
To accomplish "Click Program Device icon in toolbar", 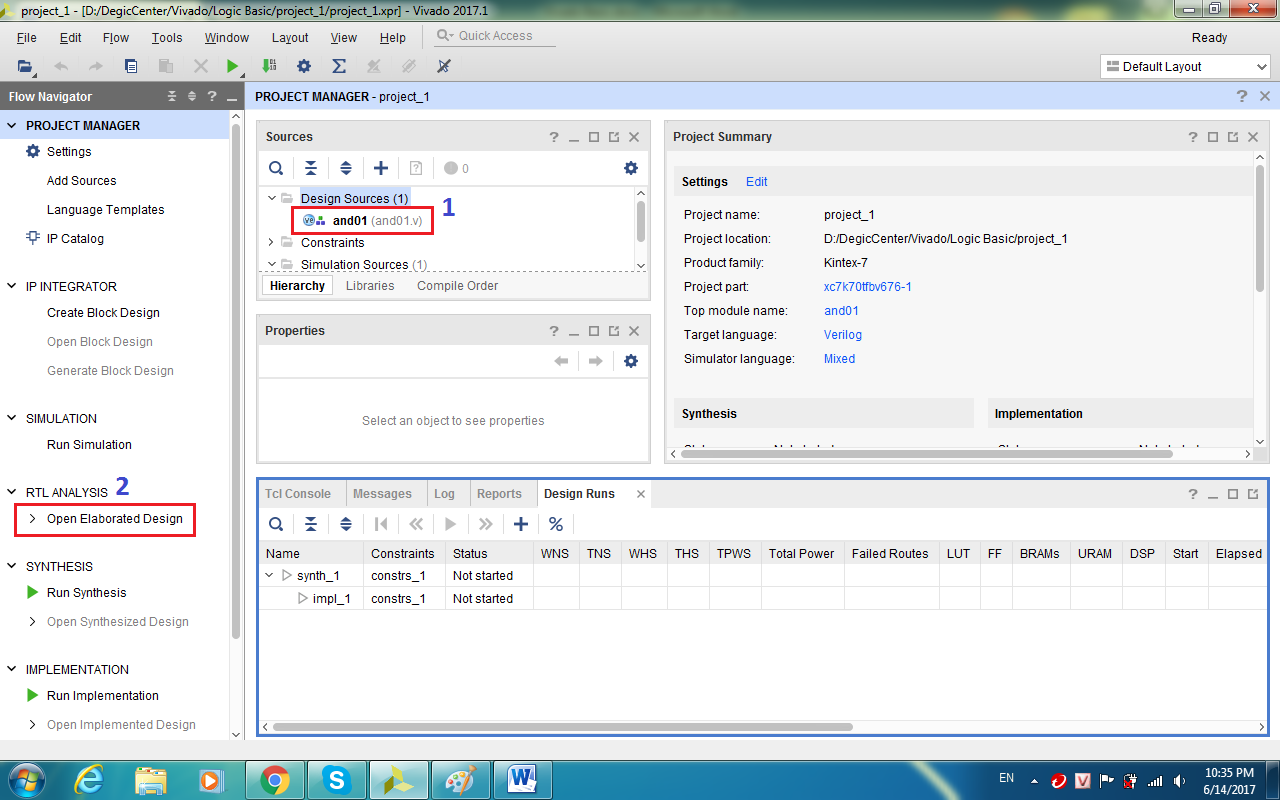I will pyautogui.click(x=269, y=66).
